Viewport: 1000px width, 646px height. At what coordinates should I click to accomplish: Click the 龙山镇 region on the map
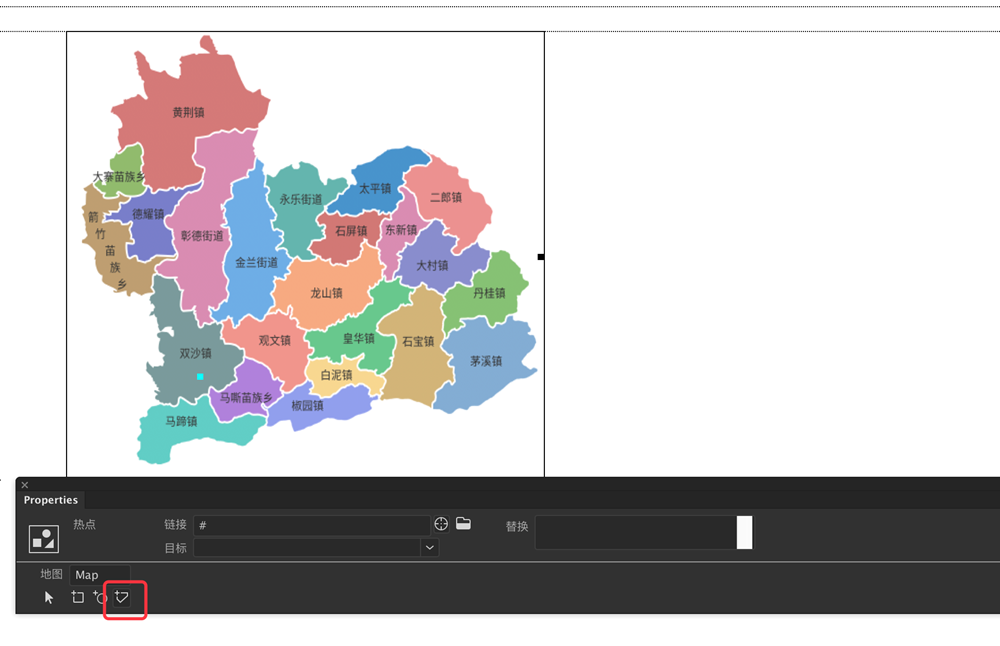point(326,293)
